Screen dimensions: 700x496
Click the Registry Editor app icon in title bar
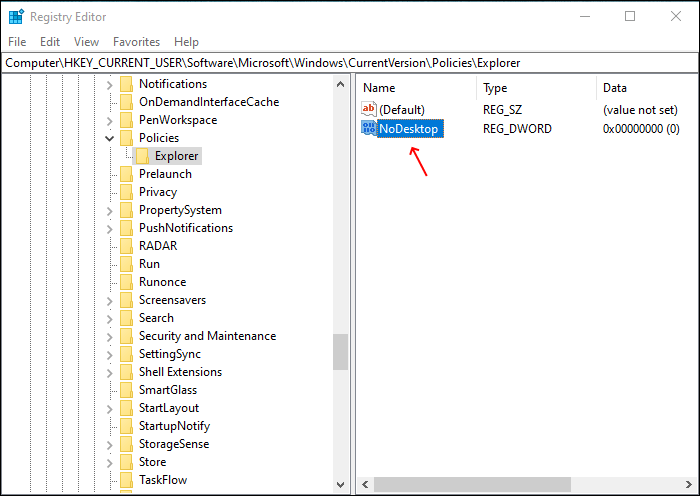pyautogui.click(x=16, y=16)
